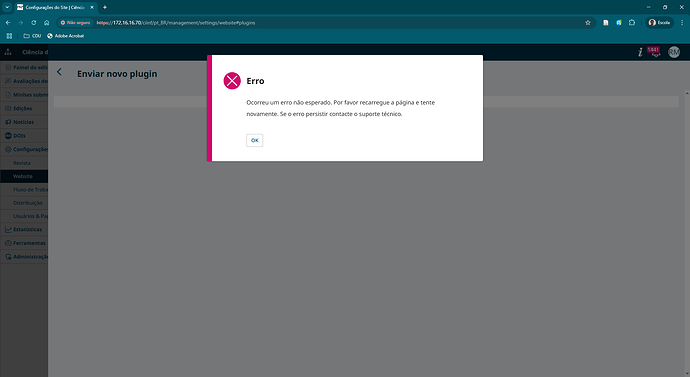Click OK in the Erro dialog
This screenshot has height=377, width=690.
pos(254,140)
